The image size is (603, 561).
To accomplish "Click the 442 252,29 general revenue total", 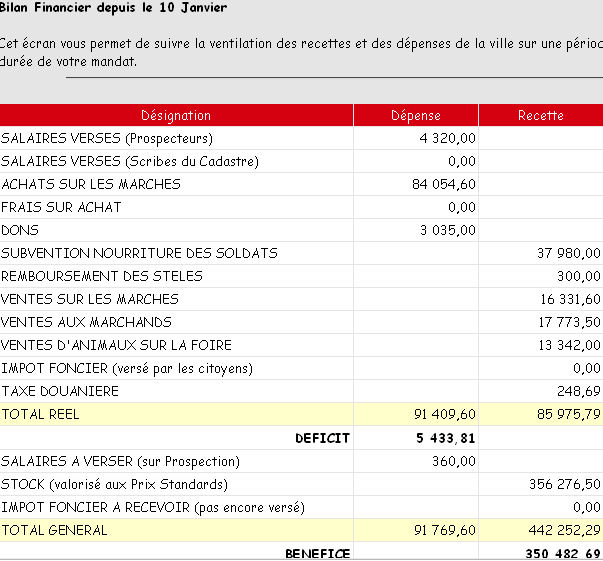I will pos(565,531).
